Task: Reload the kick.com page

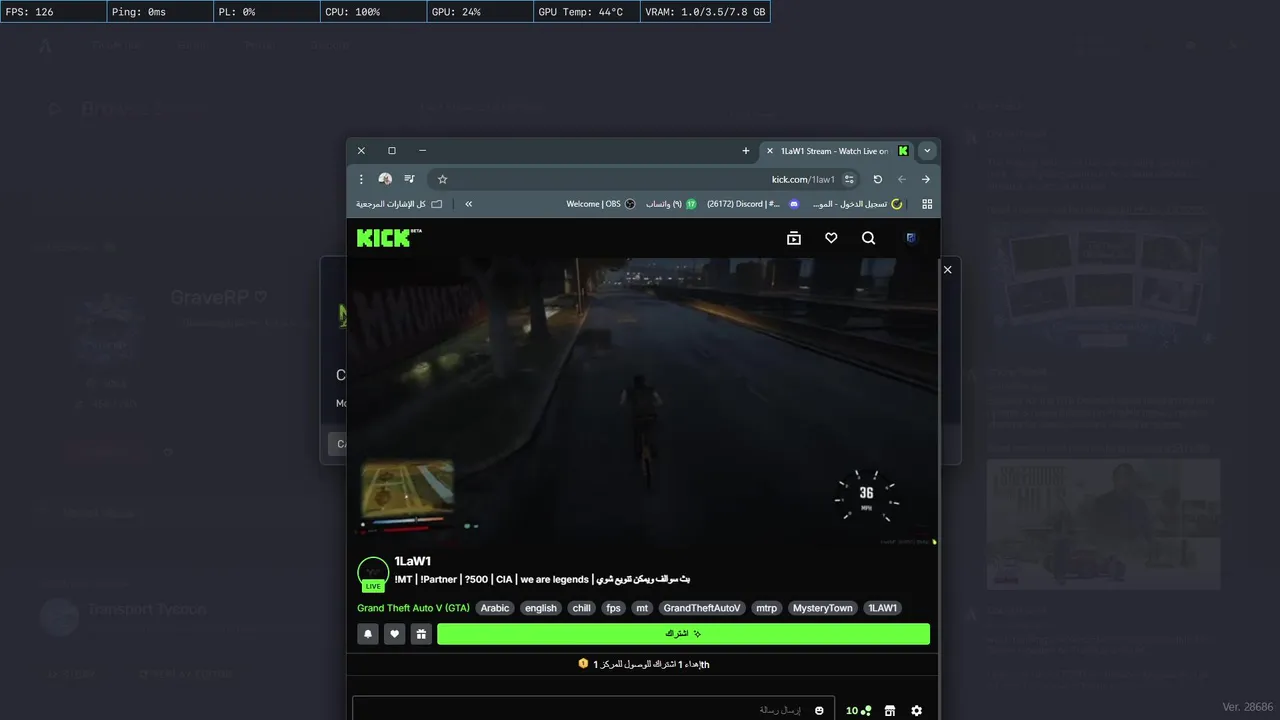Action: coord(878,179)
